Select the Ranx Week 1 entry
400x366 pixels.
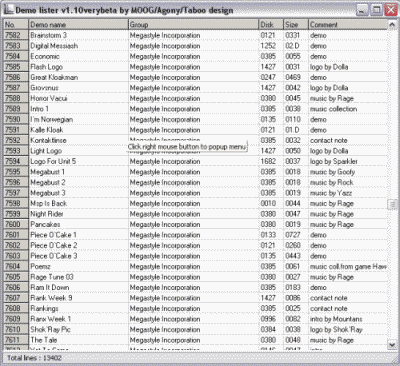tap(51, 319)
